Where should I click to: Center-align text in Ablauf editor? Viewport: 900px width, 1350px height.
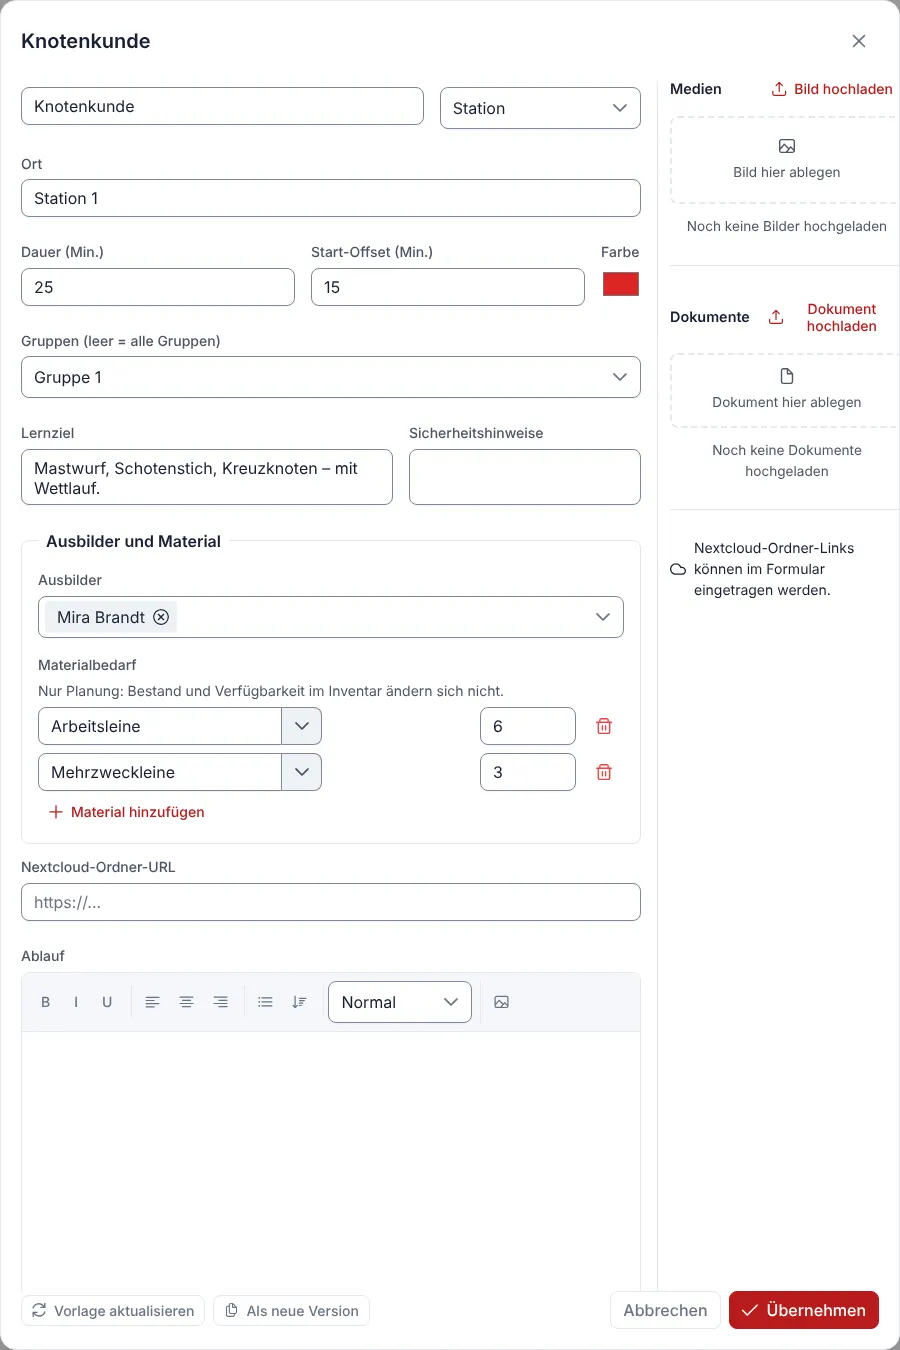click(186, 1002)
